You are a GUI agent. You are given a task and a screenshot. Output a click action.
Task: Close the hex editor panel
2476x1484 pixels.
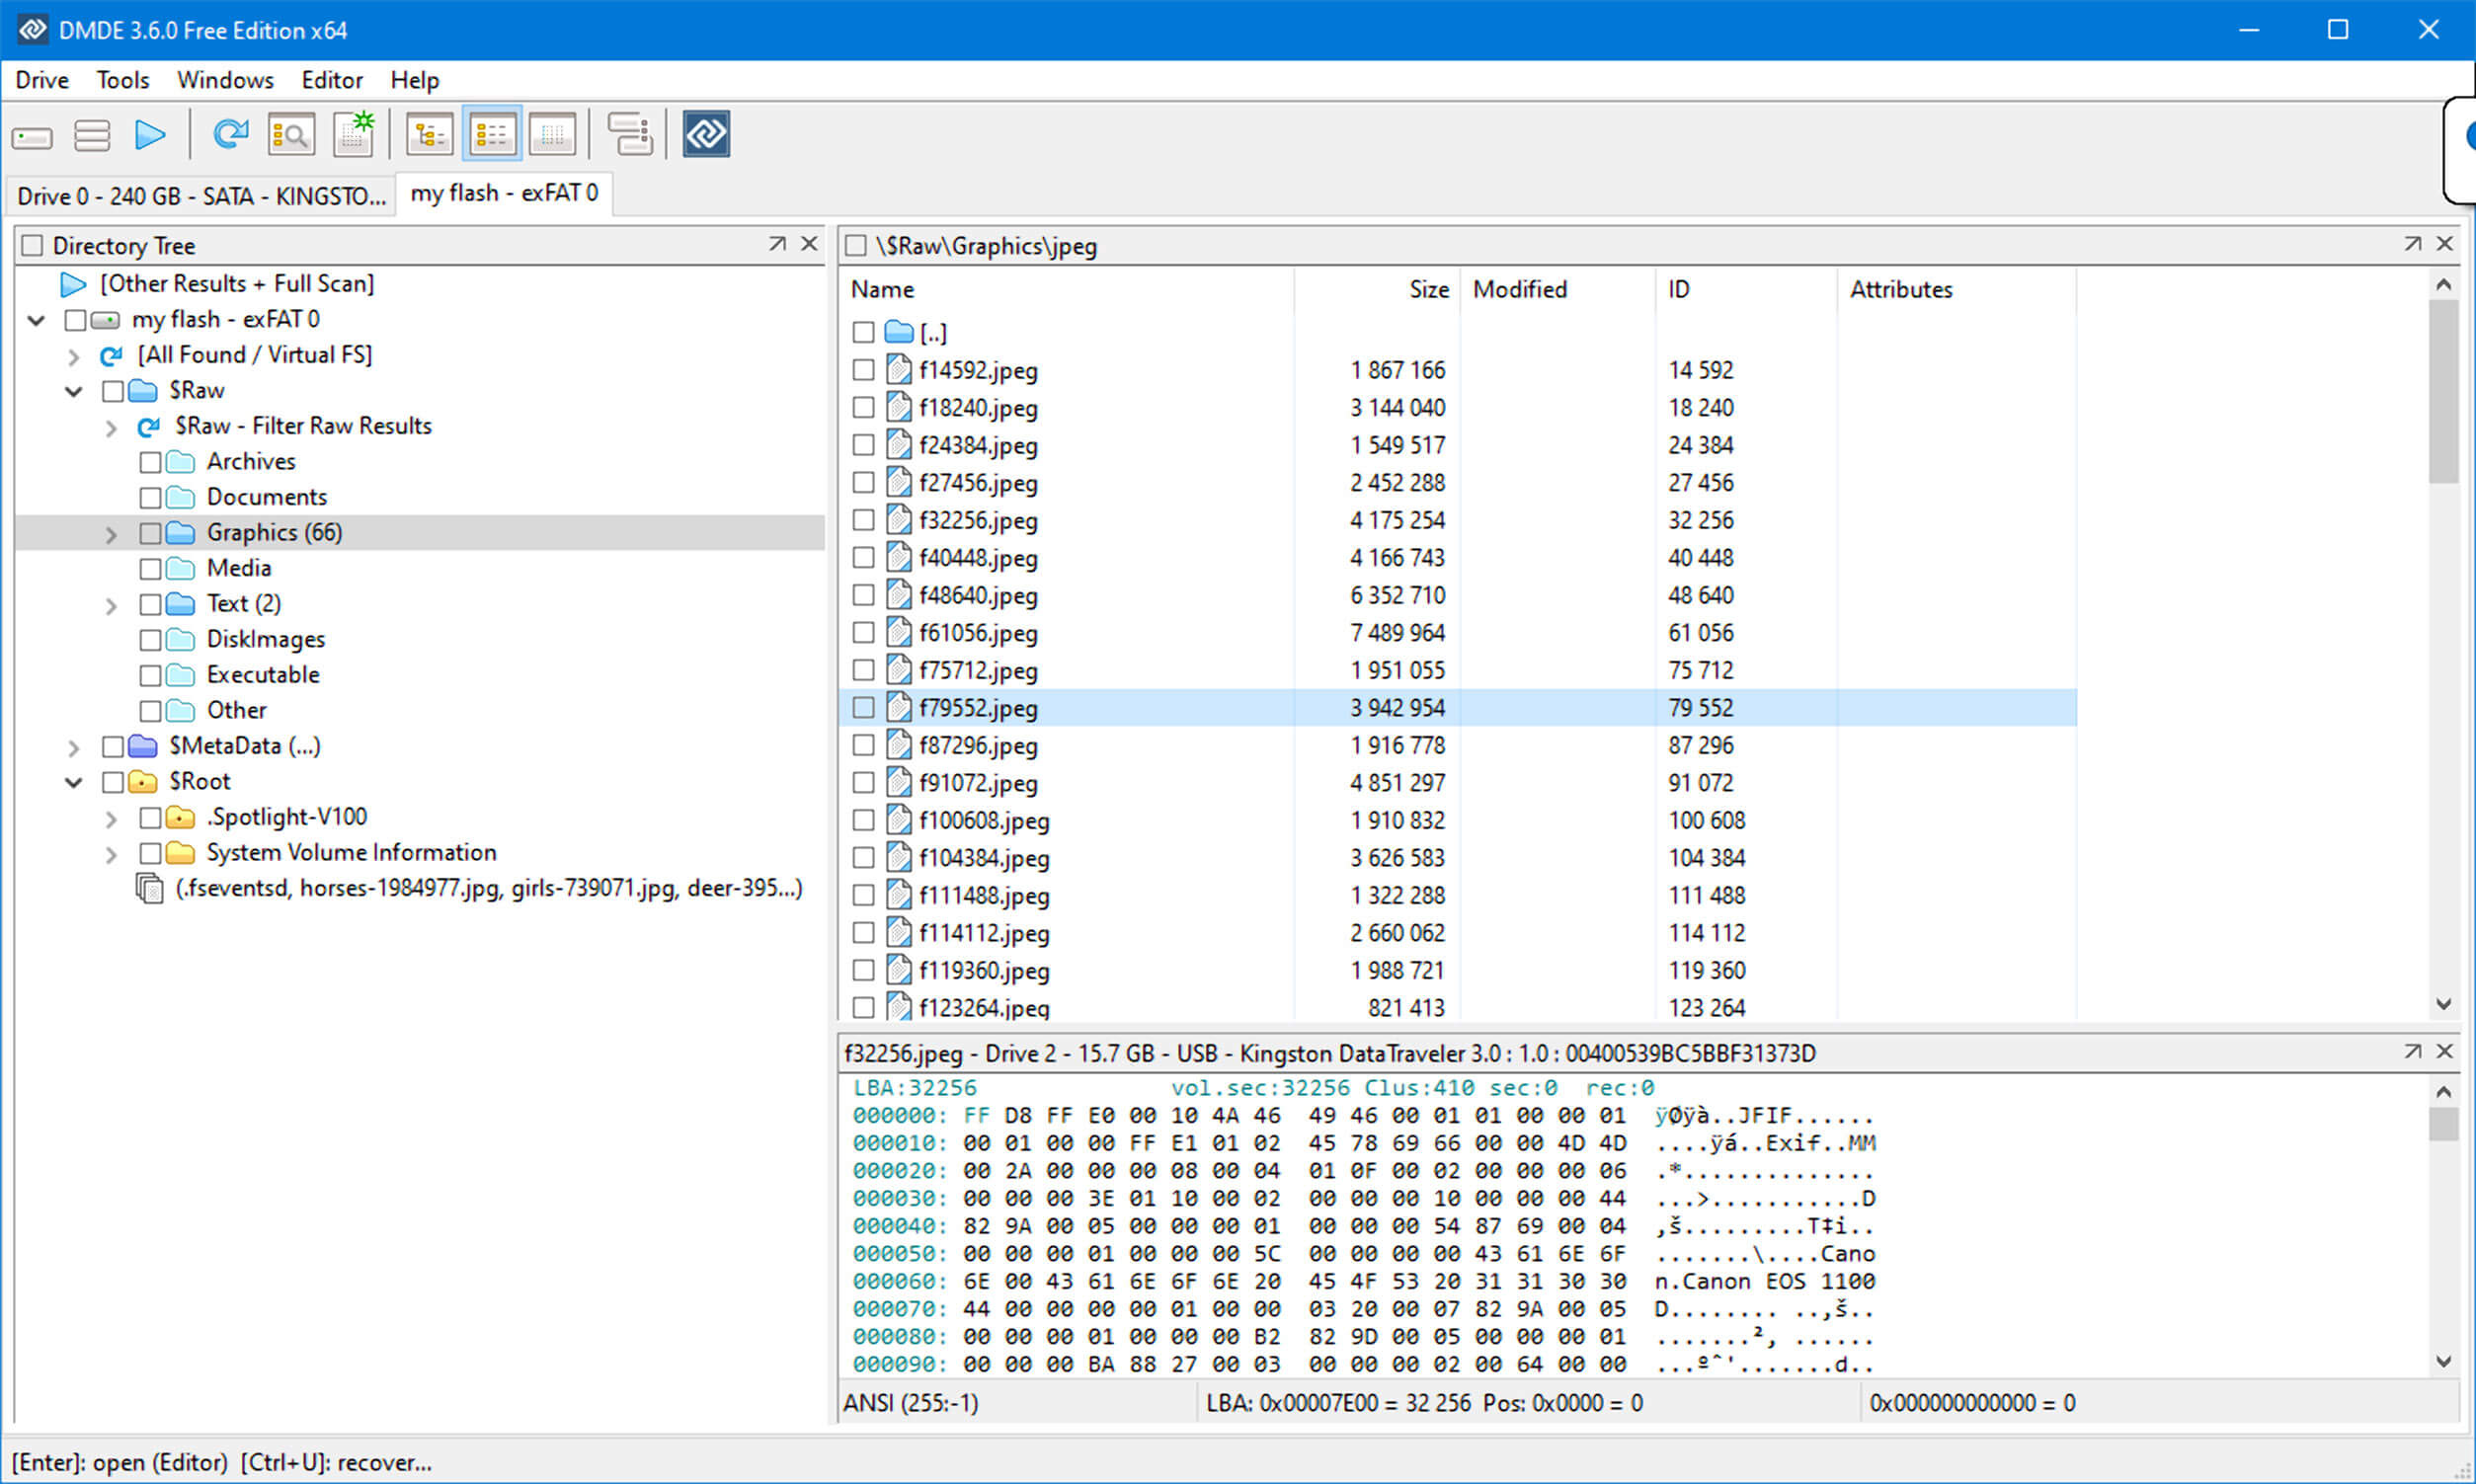2444,1052
